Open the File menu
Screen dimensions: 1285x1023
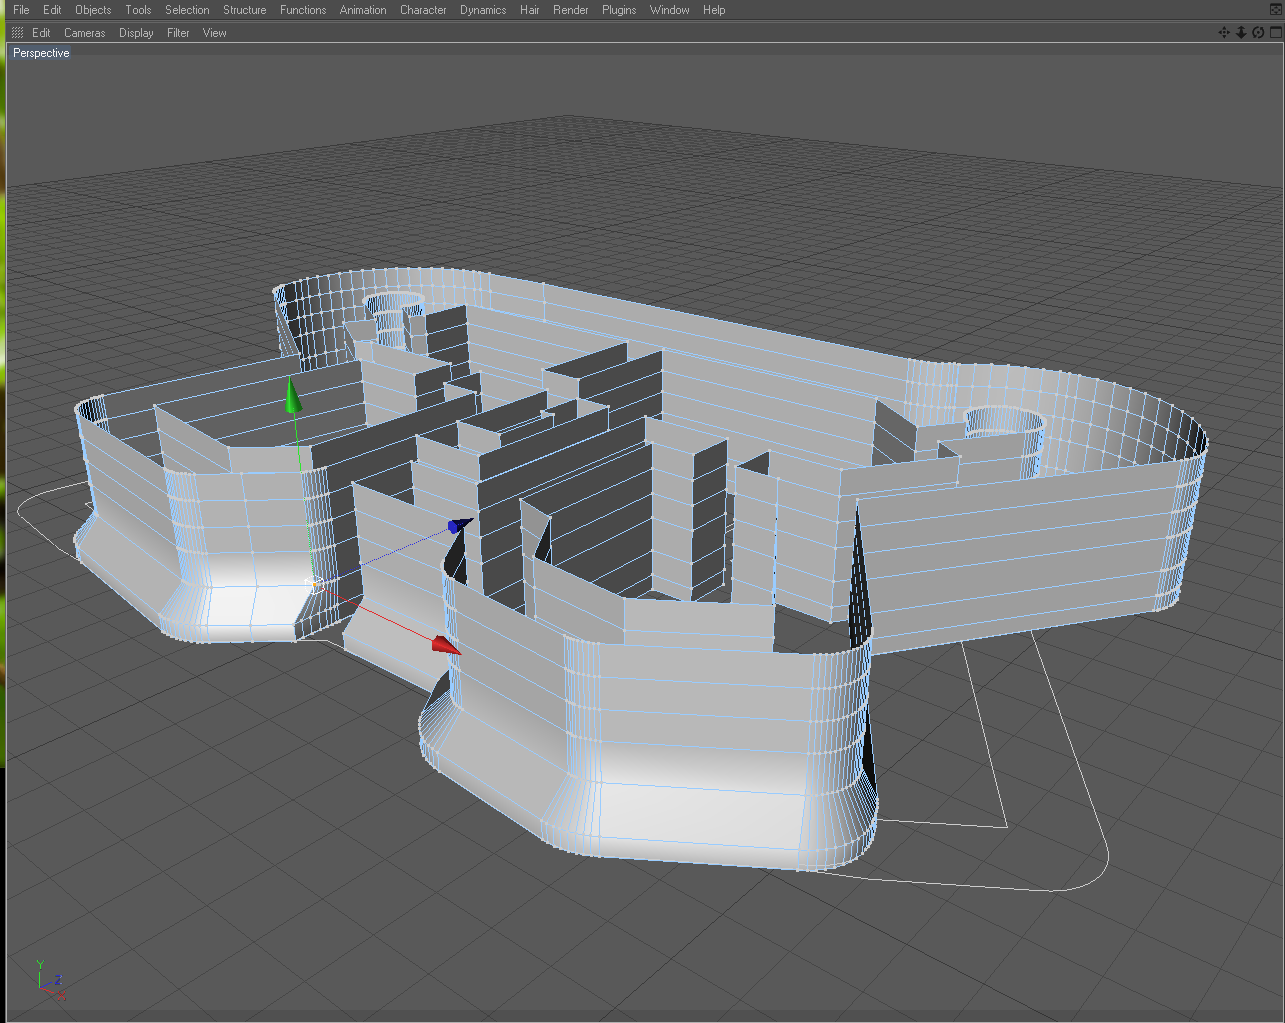tap(21, 10)
